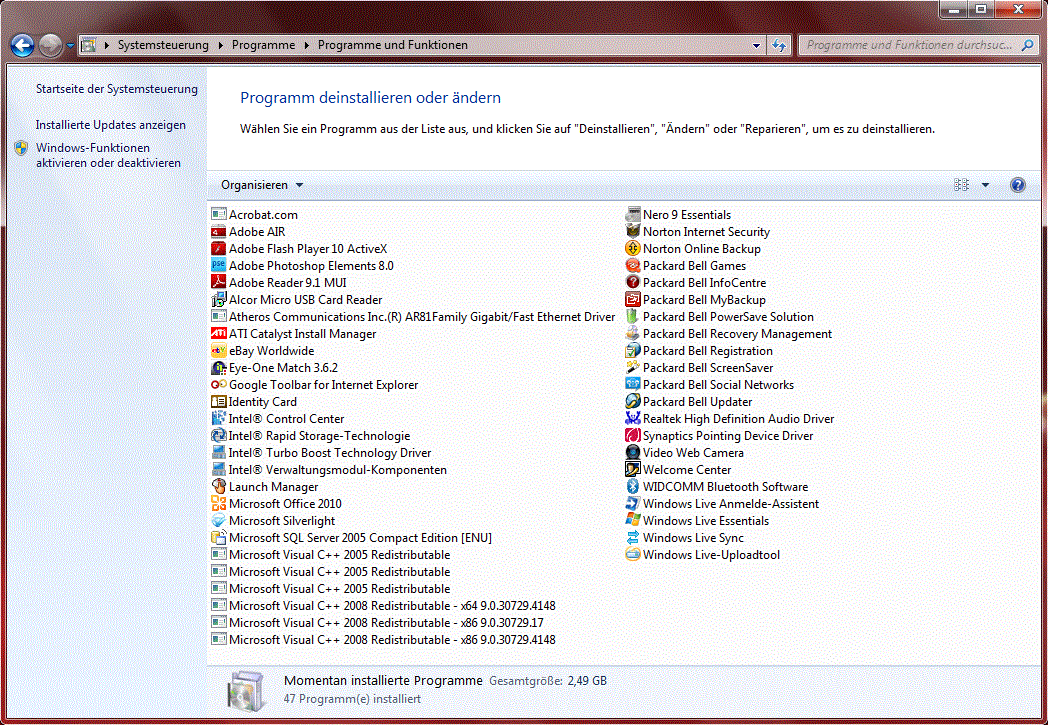
Task: Select Packard Bell ScreenSaver entry
Action: pyautogui.click(x=700, y=368)
